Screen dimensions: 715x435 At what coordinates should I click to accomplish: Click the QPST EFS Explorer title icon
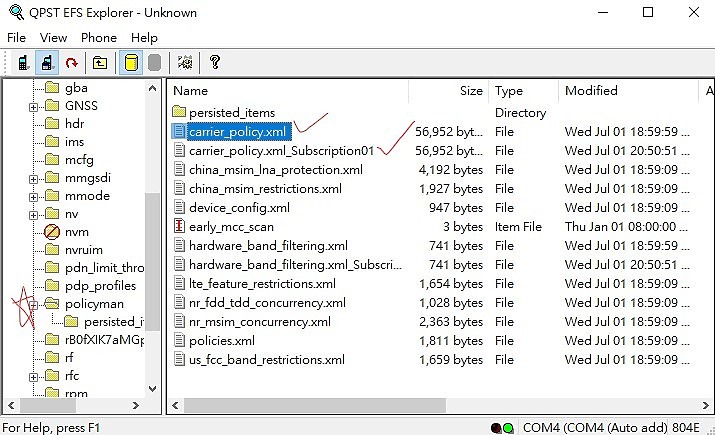[x=16, y=12]
